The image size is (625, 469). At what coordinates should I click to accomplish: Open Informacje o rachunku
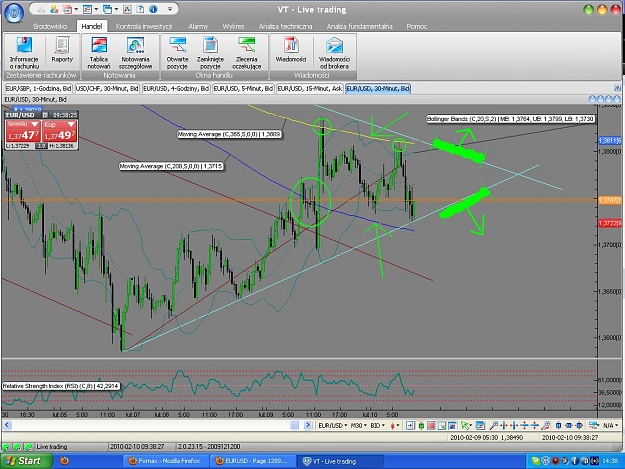click(24, 53)
